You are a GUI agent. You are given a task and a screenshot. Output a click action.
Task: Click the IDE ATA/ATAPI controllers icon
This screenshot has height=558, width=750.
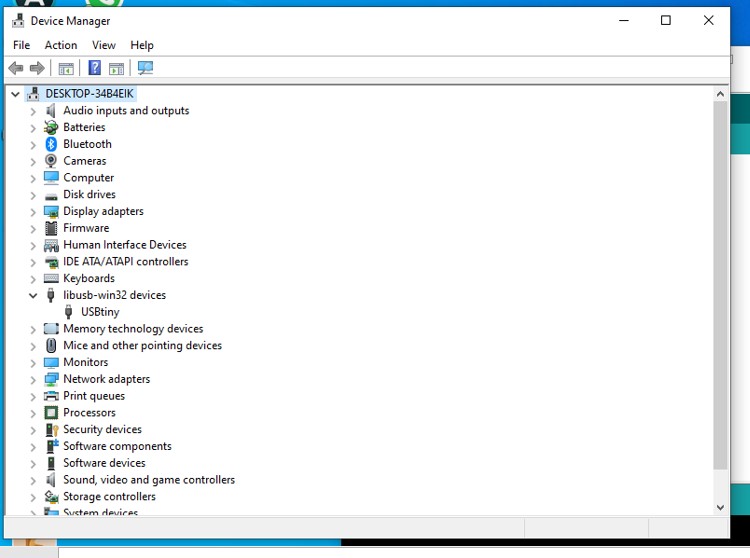pyautogui.click(x=51, y=262)
